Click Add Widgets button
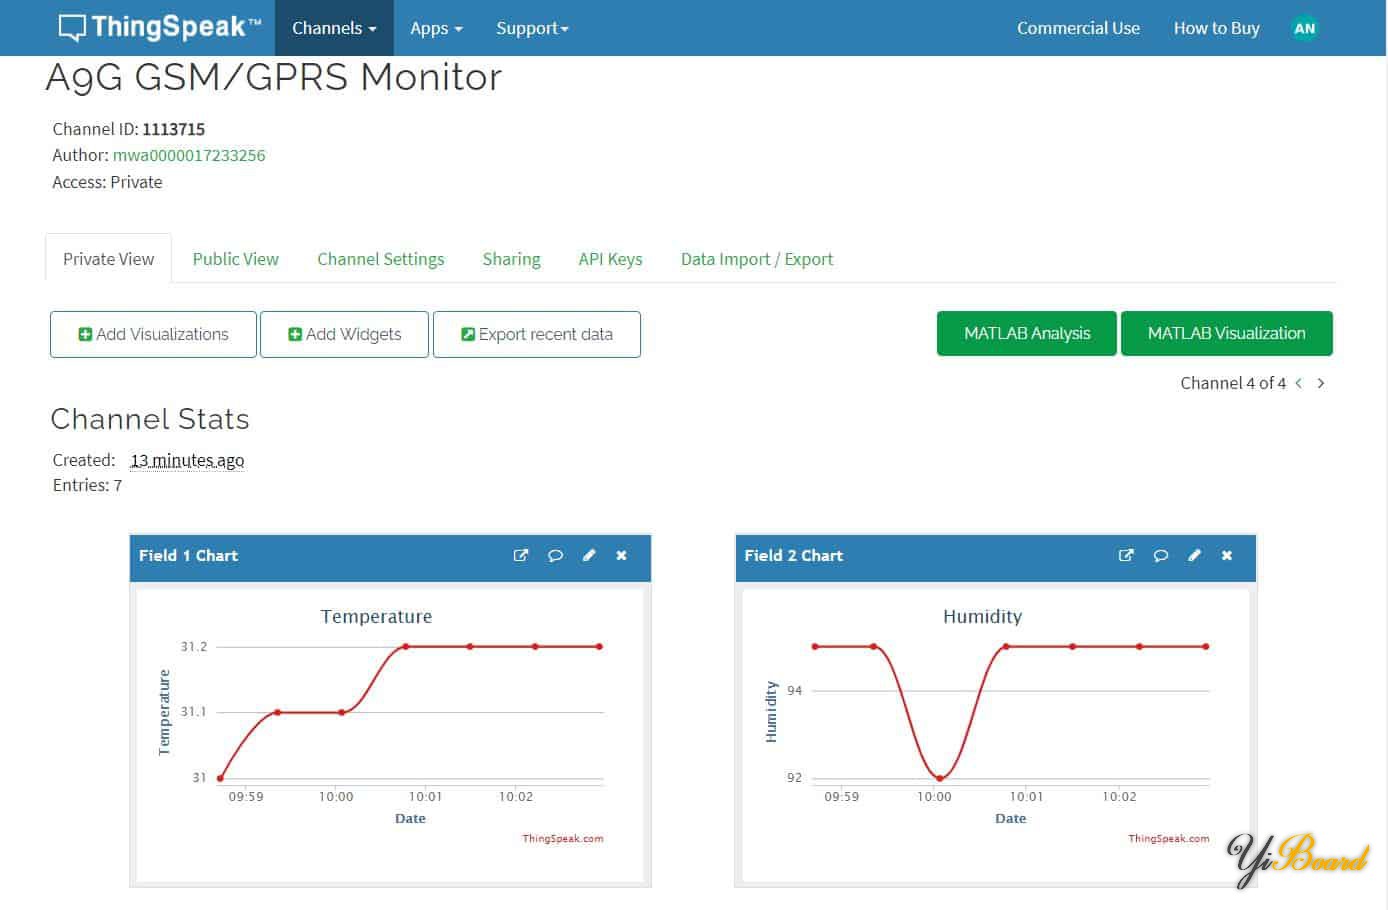Viewport: 1388px width, 910px height. coord(344,334)
